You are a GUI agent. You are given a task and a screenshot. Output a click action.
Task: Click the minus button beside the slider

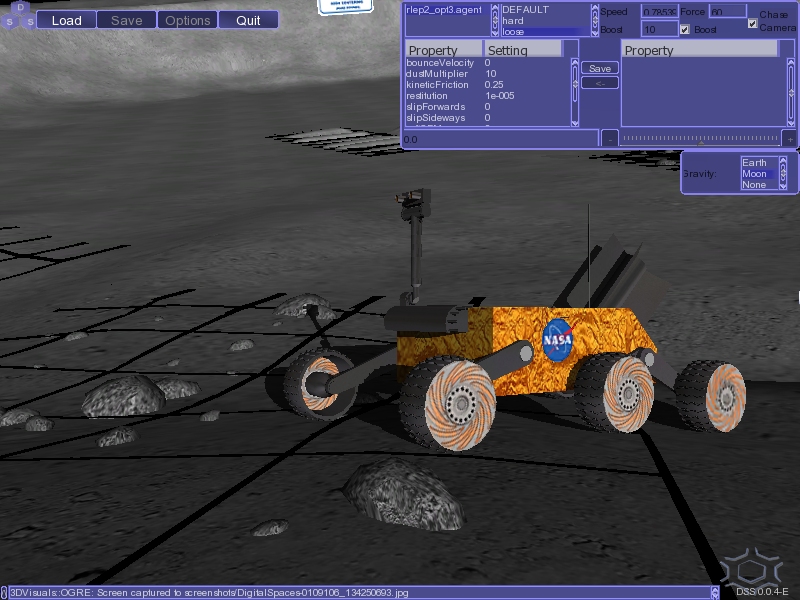point(610,139)
